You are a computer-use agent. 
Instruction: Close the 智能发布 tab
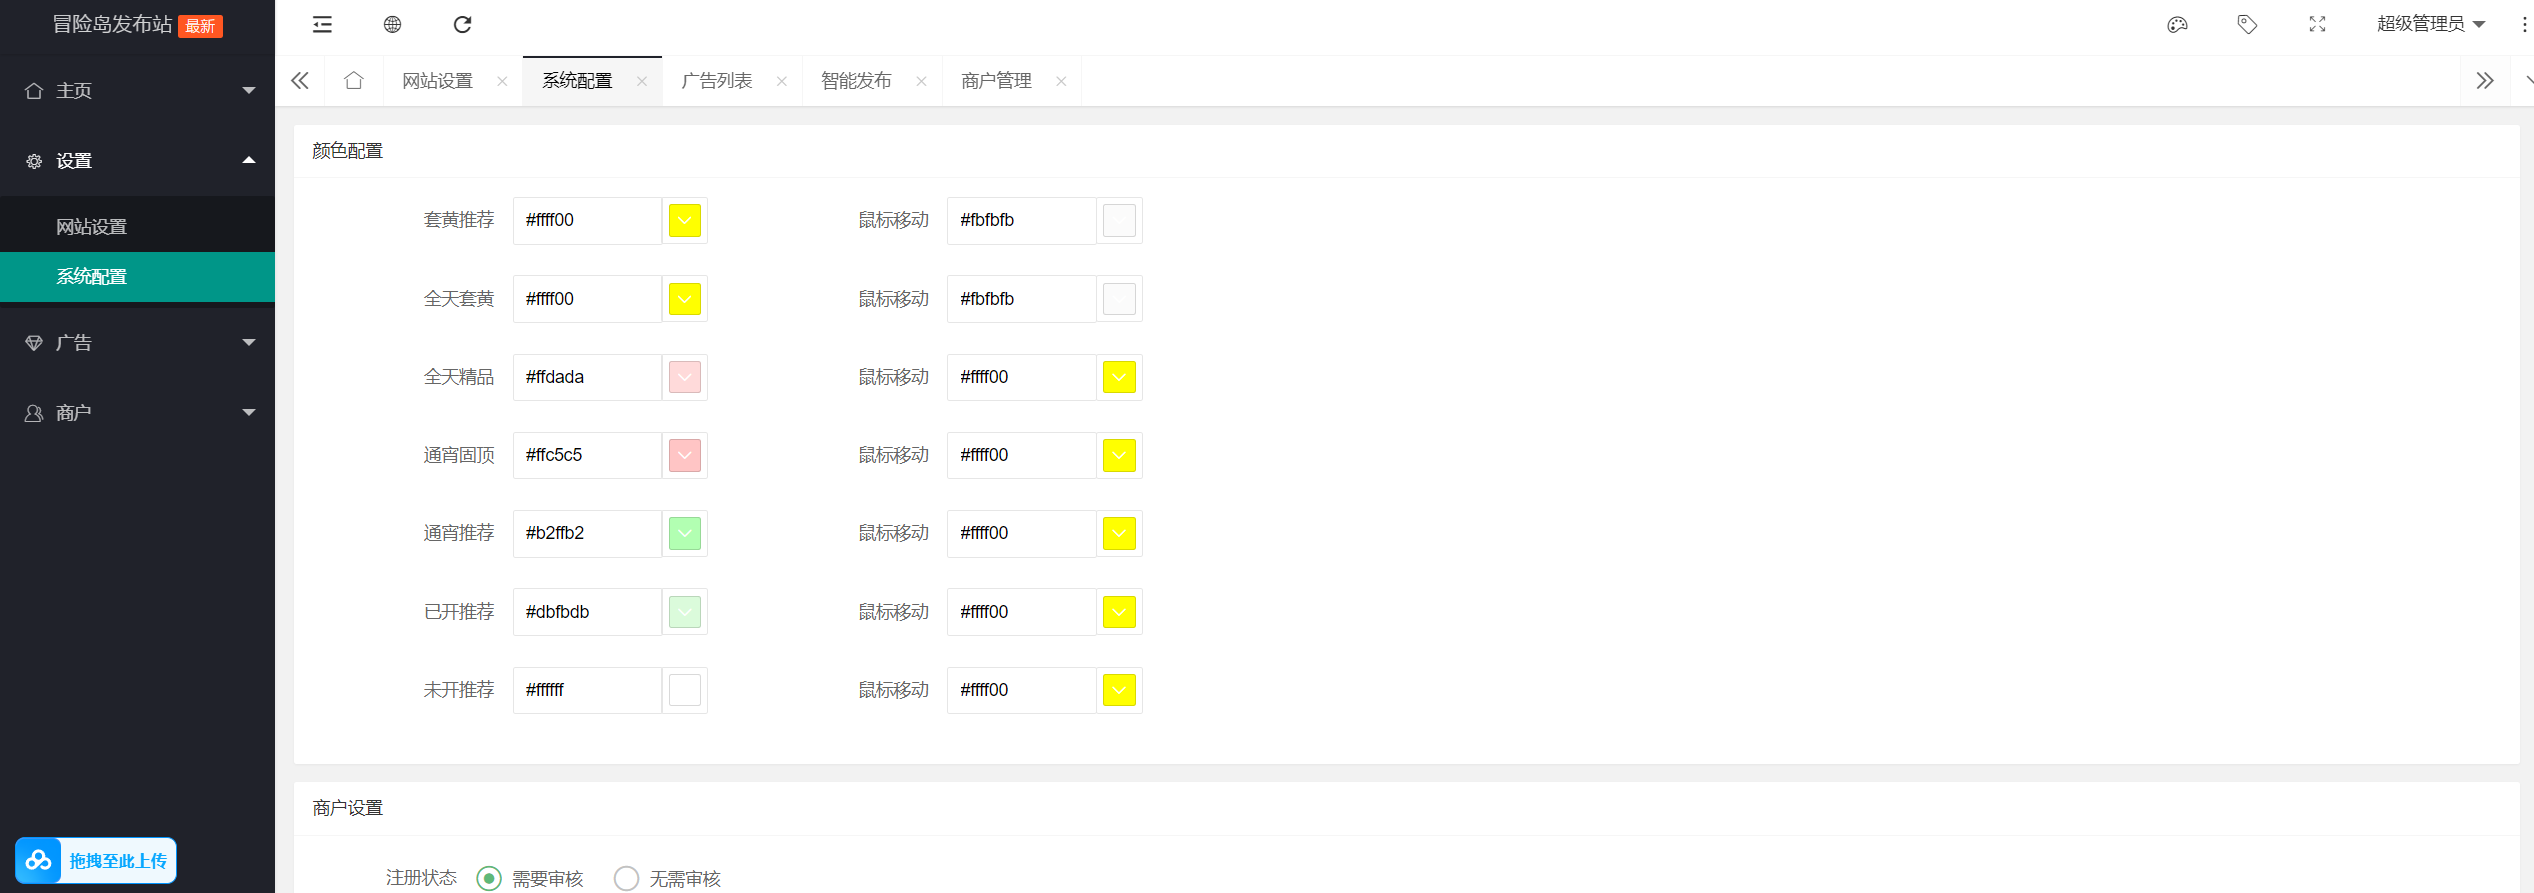(921, 82)
